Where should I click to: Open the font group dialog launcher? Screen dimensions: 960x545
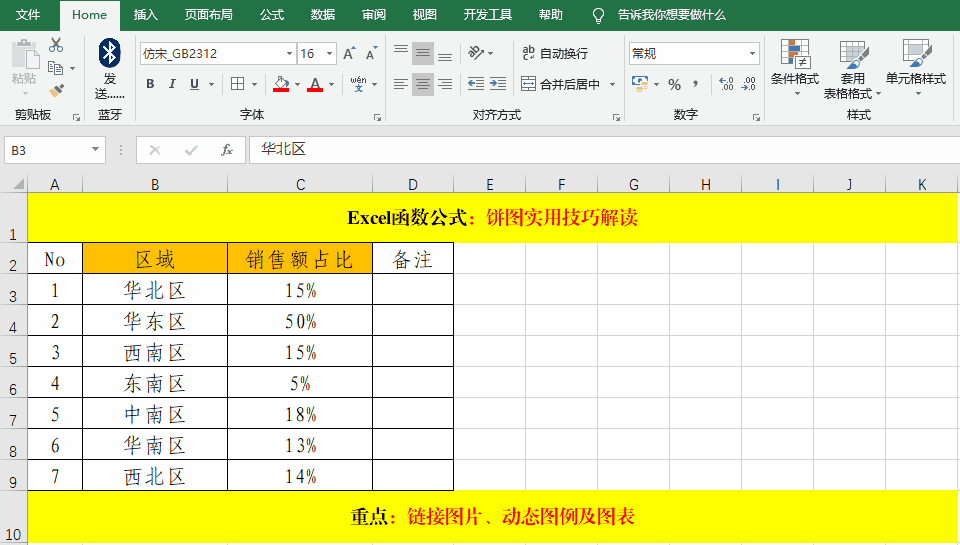point(378,117)
